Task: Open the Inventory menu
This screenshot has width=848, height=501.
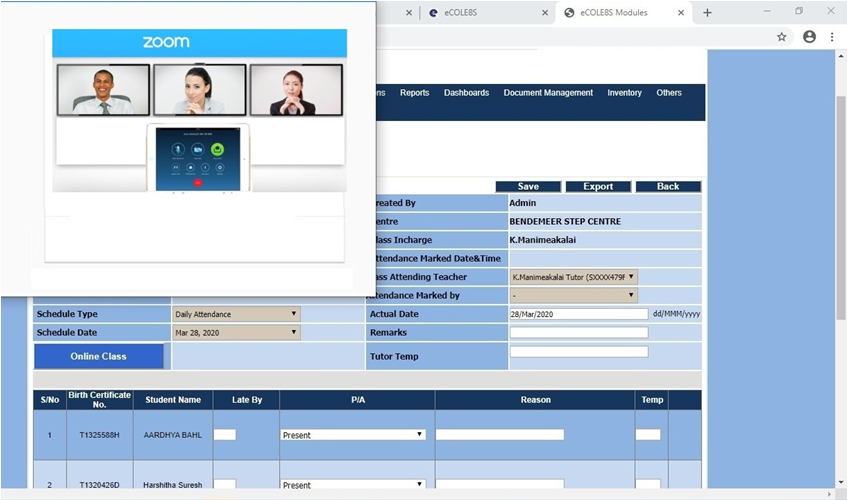Action: [624, 93]
